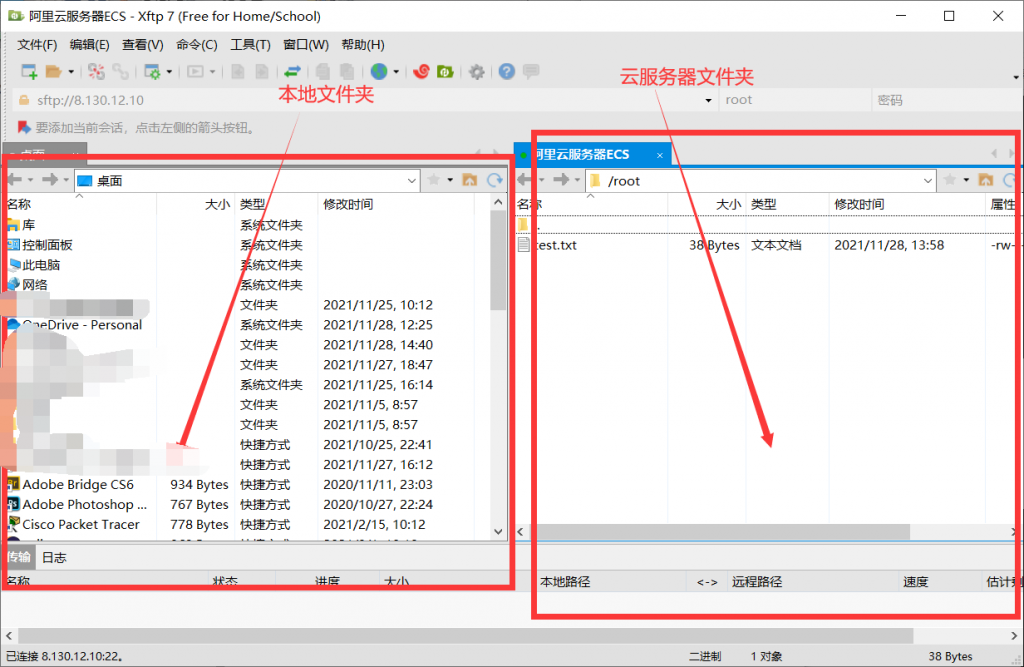Click the green Xftp file icon
The image size is (1024, 667).
[445, 71]
